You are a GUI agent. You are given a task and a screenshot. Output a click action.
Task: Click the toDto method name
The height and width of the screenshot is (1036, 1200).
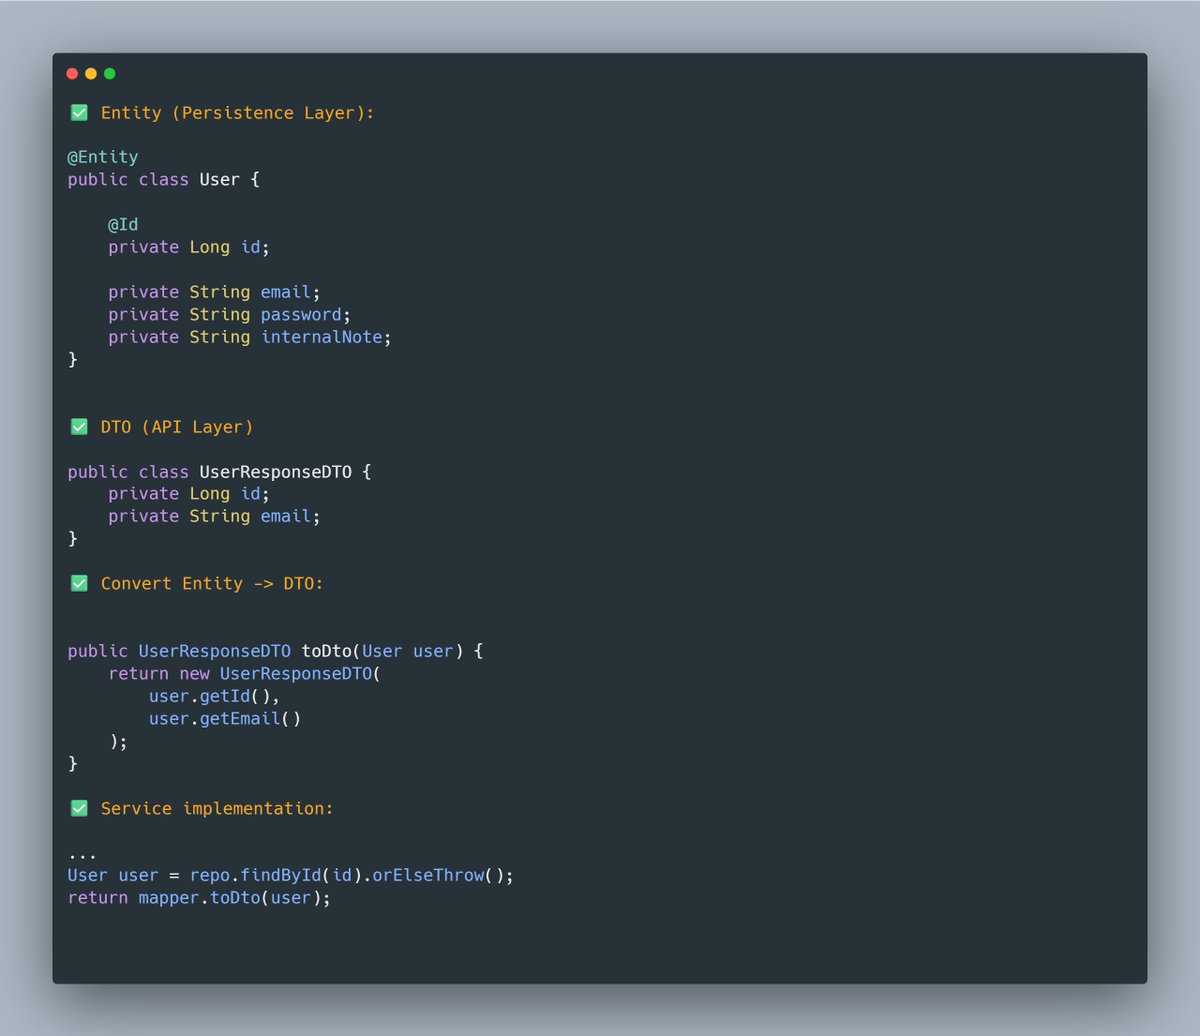pos(328,650)
